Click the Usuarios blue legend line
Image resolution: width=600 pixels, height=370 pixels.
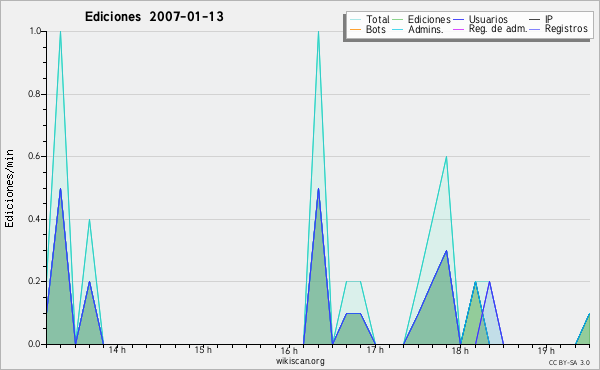[x=458, y=20]
